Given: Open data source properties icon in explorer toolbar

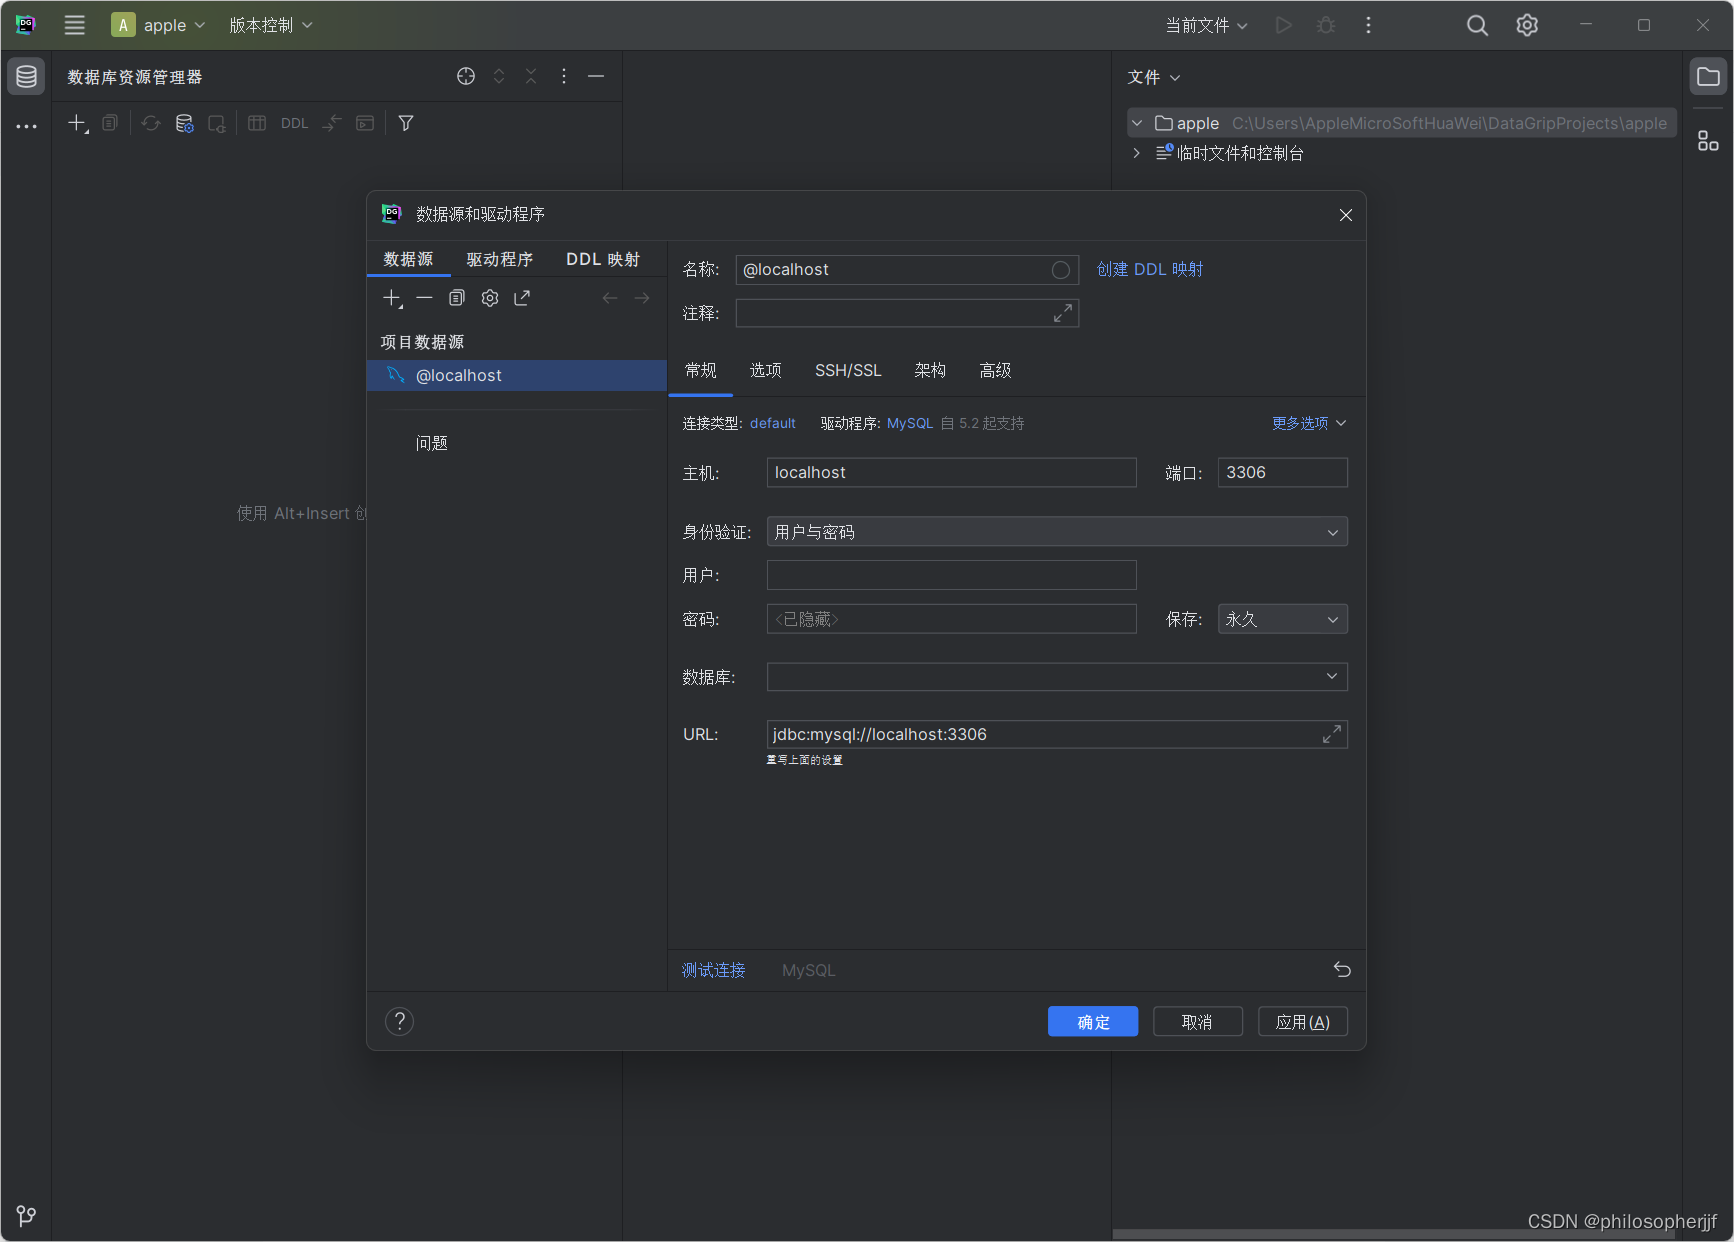Looking at the screenshot, I should 184,123.
